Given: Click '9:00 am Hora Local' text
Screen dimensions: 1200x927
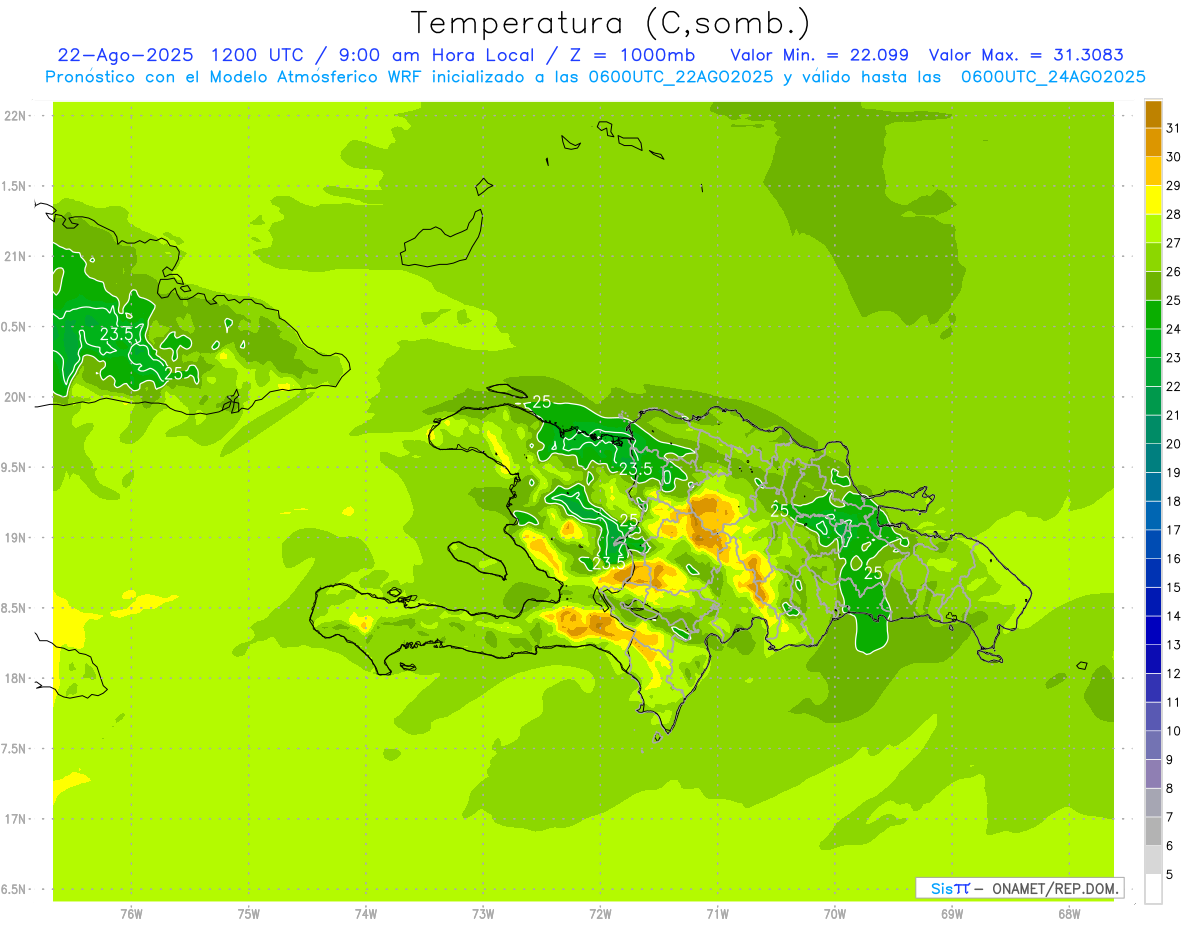Looking at the screenshot, I should pyautogui.click(x=435, y=55).
